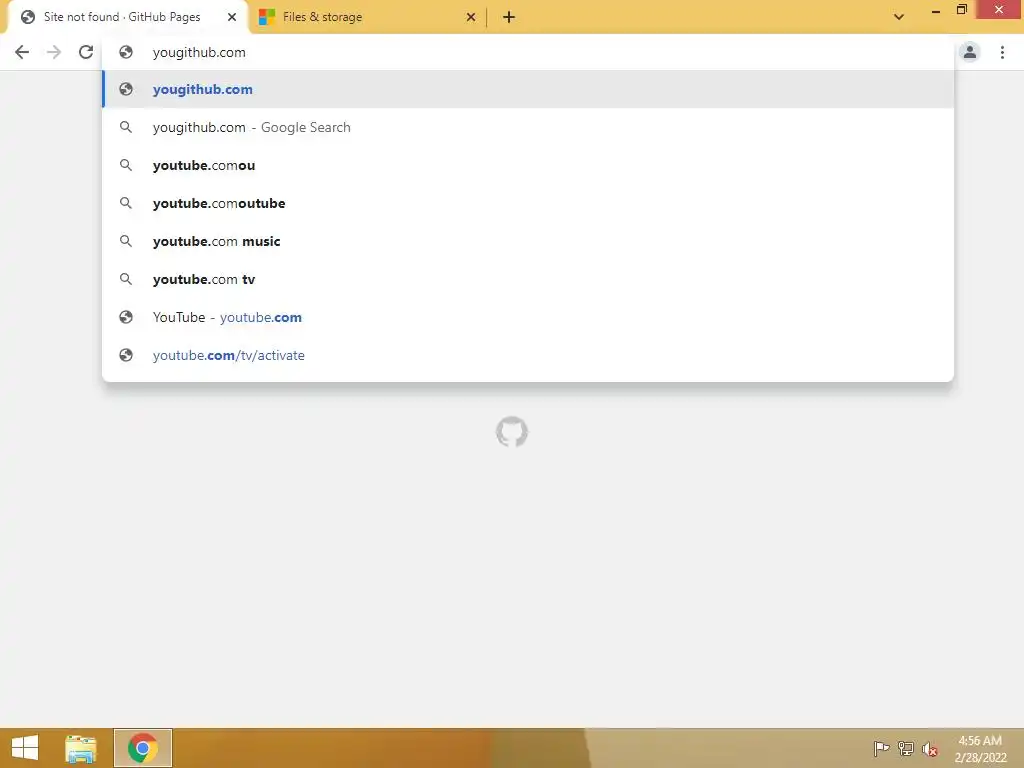
Task: Choose yougithub.com Google Search suggestion
Action: pyautogui.click(x=528, y=127)
